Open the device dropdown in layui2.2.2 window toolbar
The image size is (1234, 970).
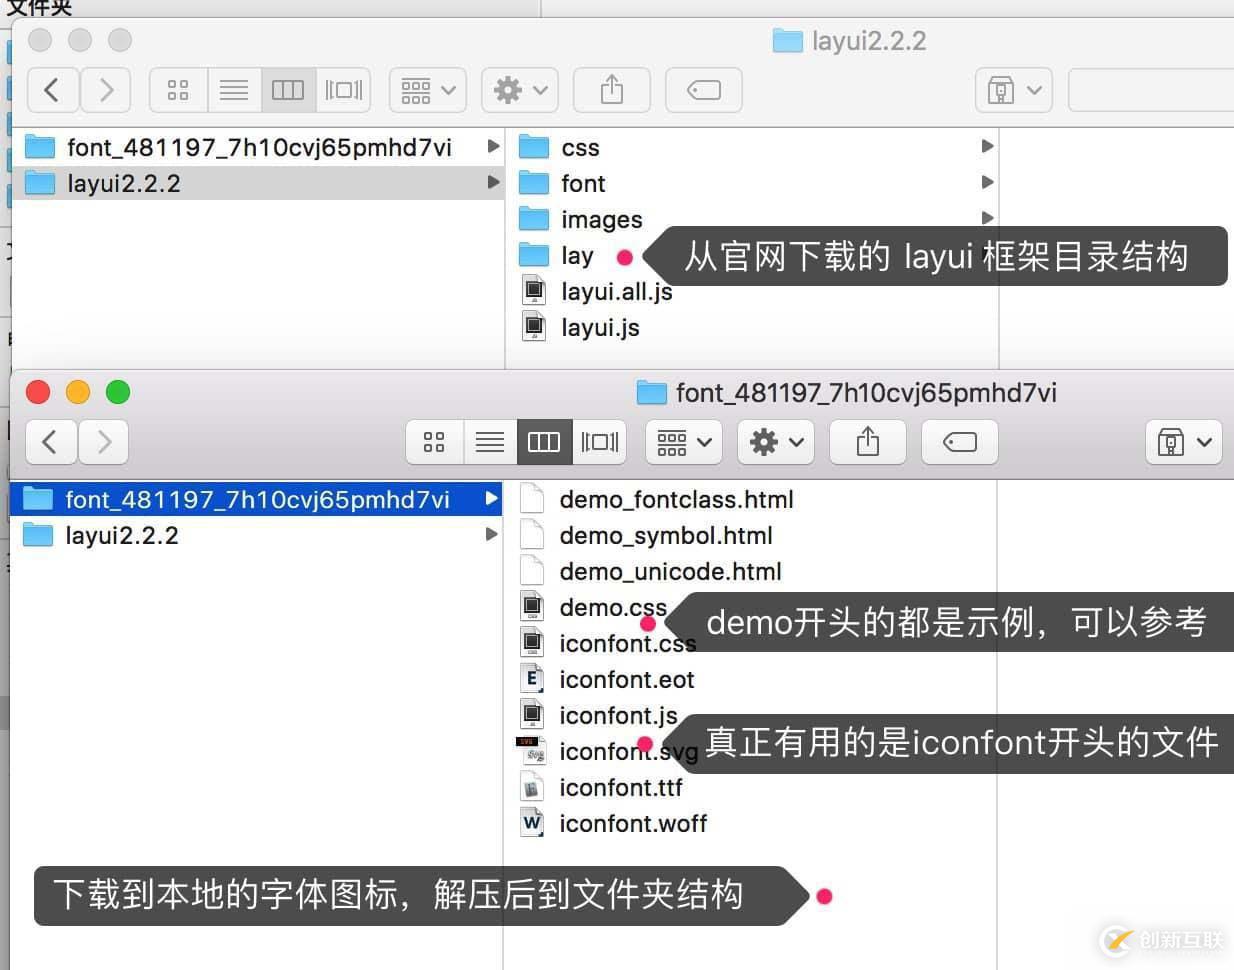coord(1014,90)
